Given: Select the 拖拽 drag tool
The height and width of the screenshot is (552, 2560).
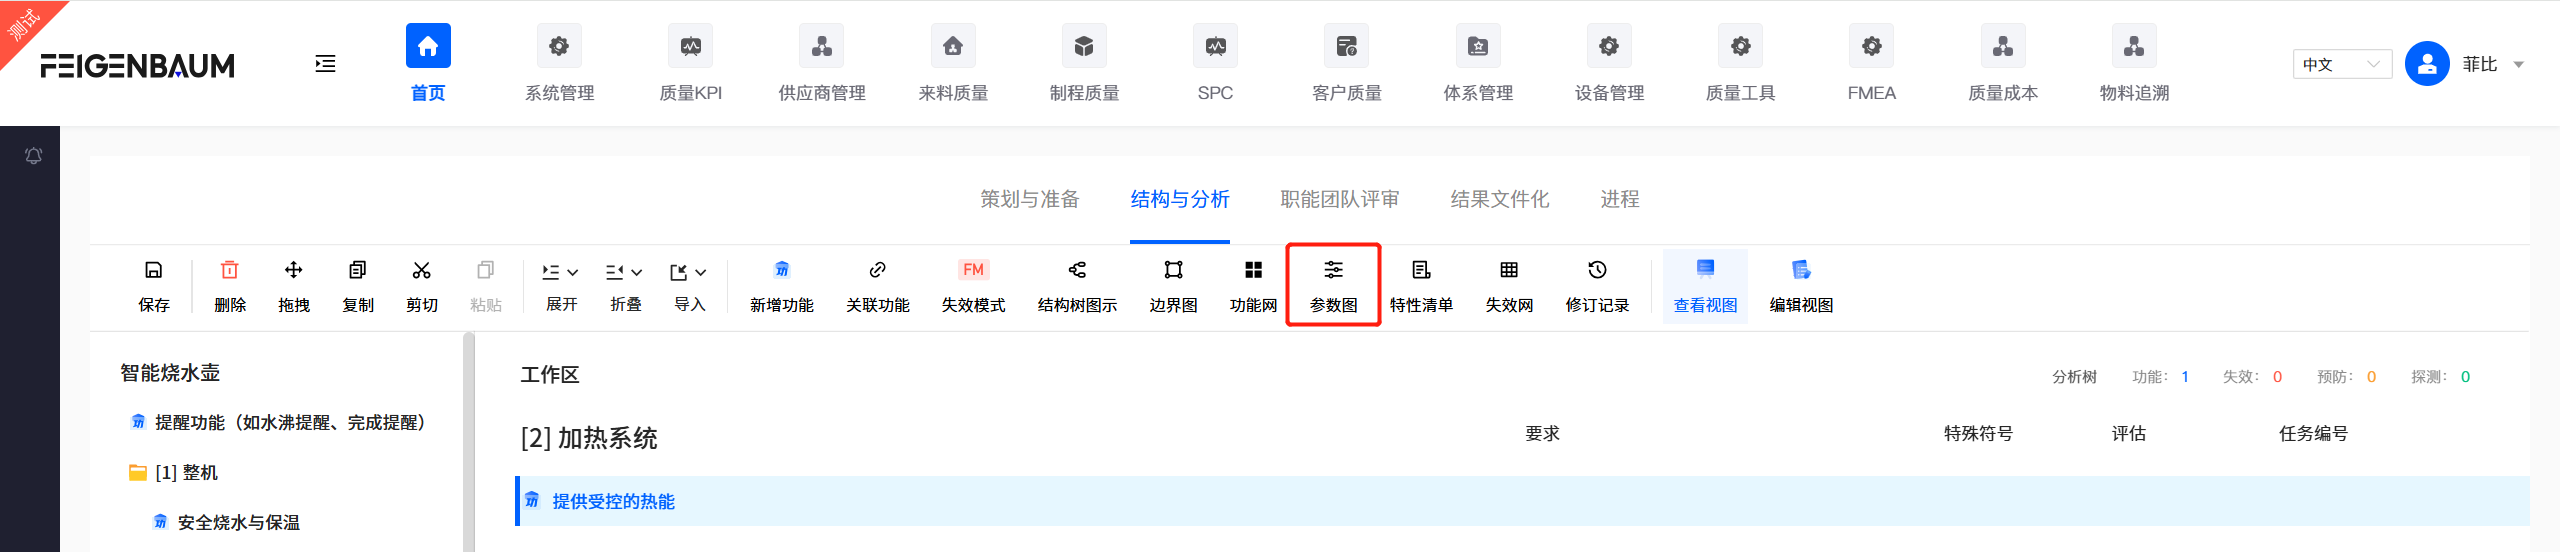Looking at the screenshot, I should 294,286.
